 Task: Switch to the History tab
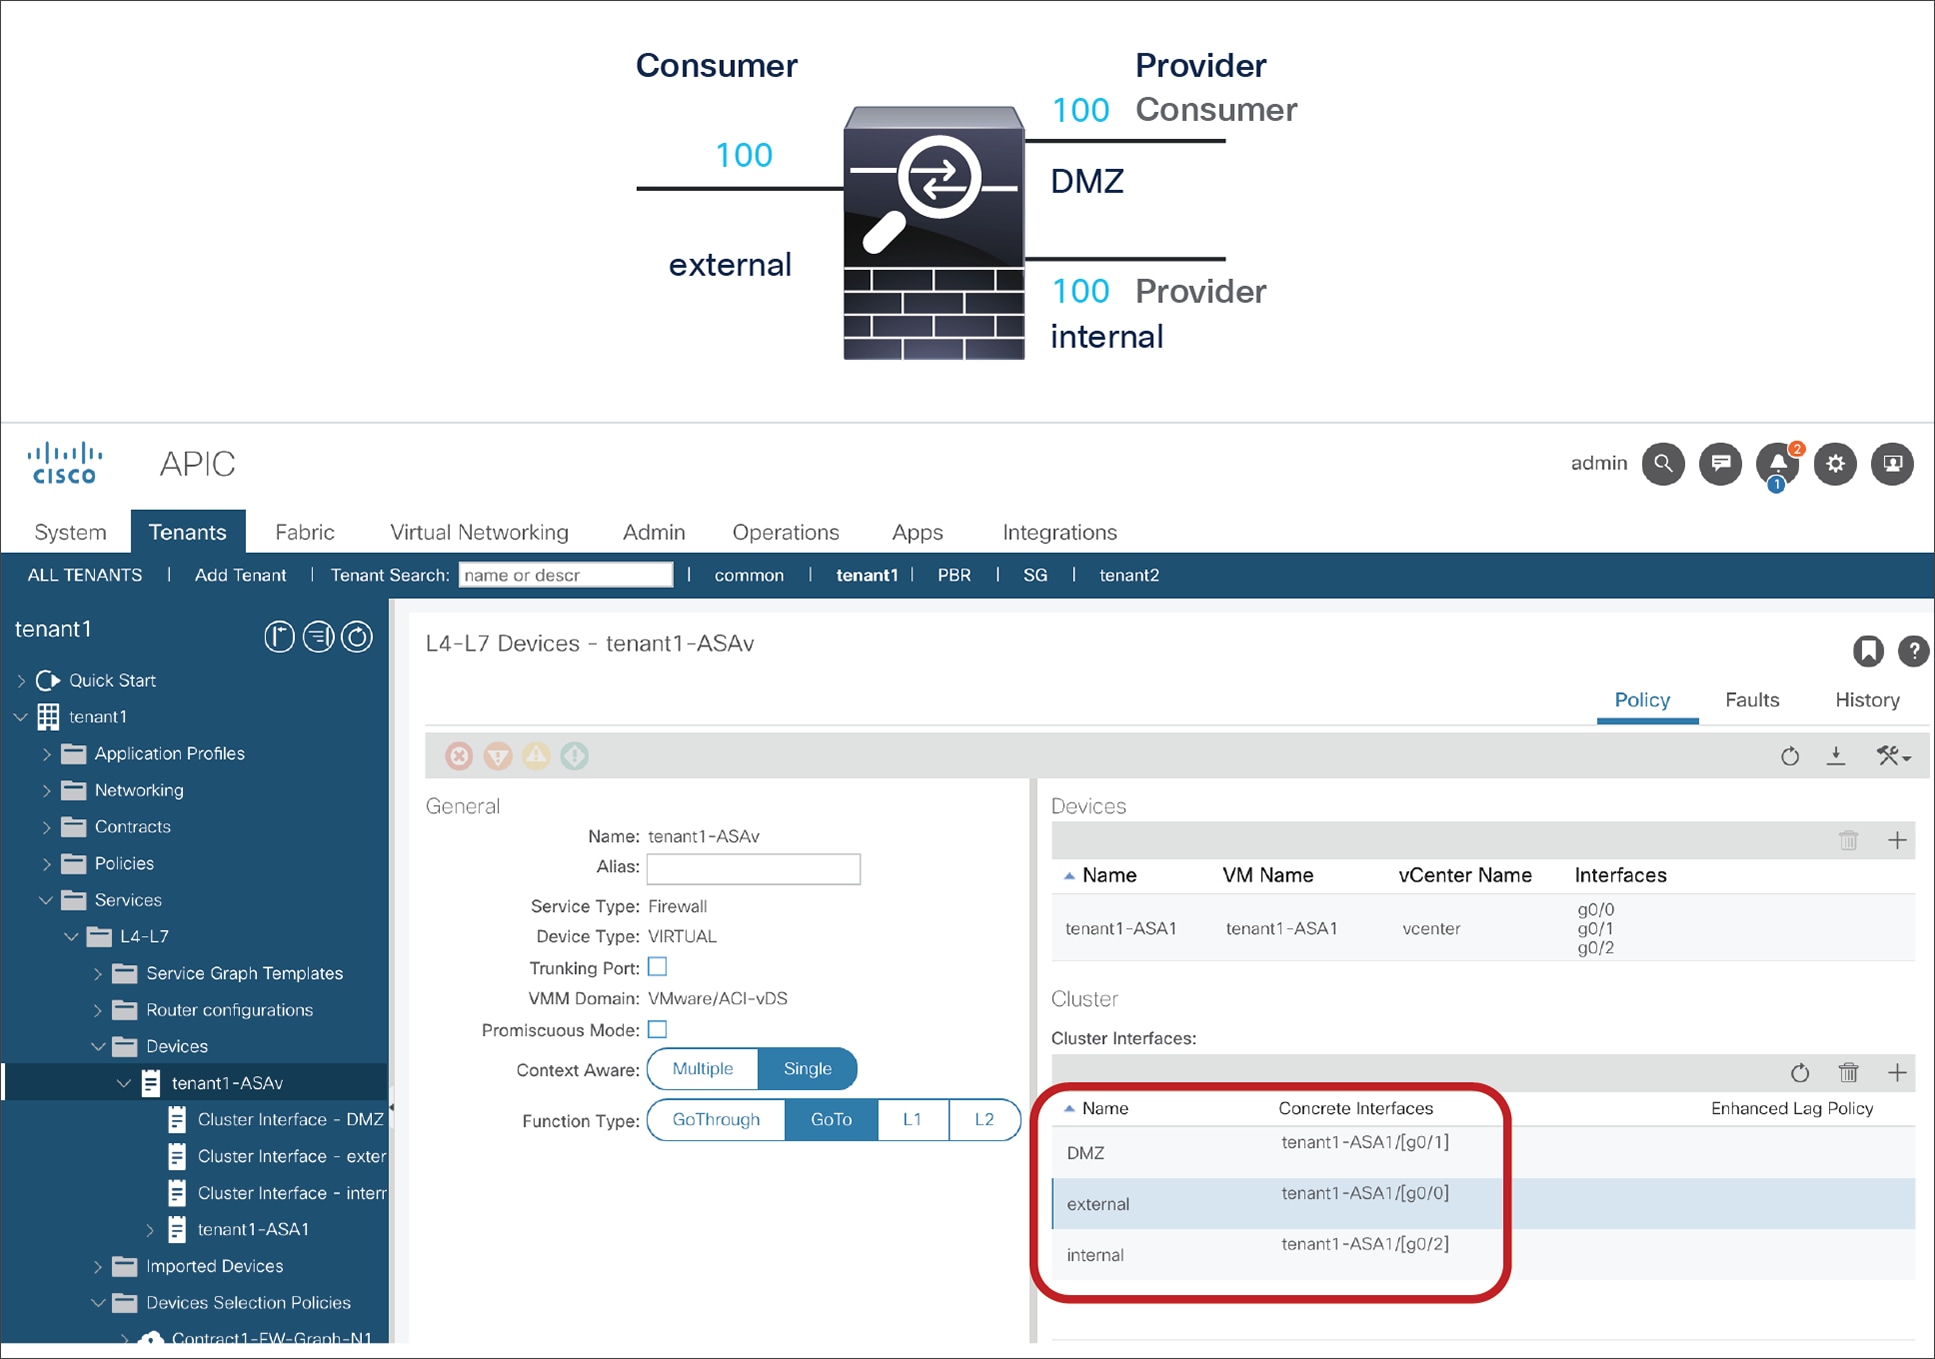pyautogui.click(x=1867, y=700)
